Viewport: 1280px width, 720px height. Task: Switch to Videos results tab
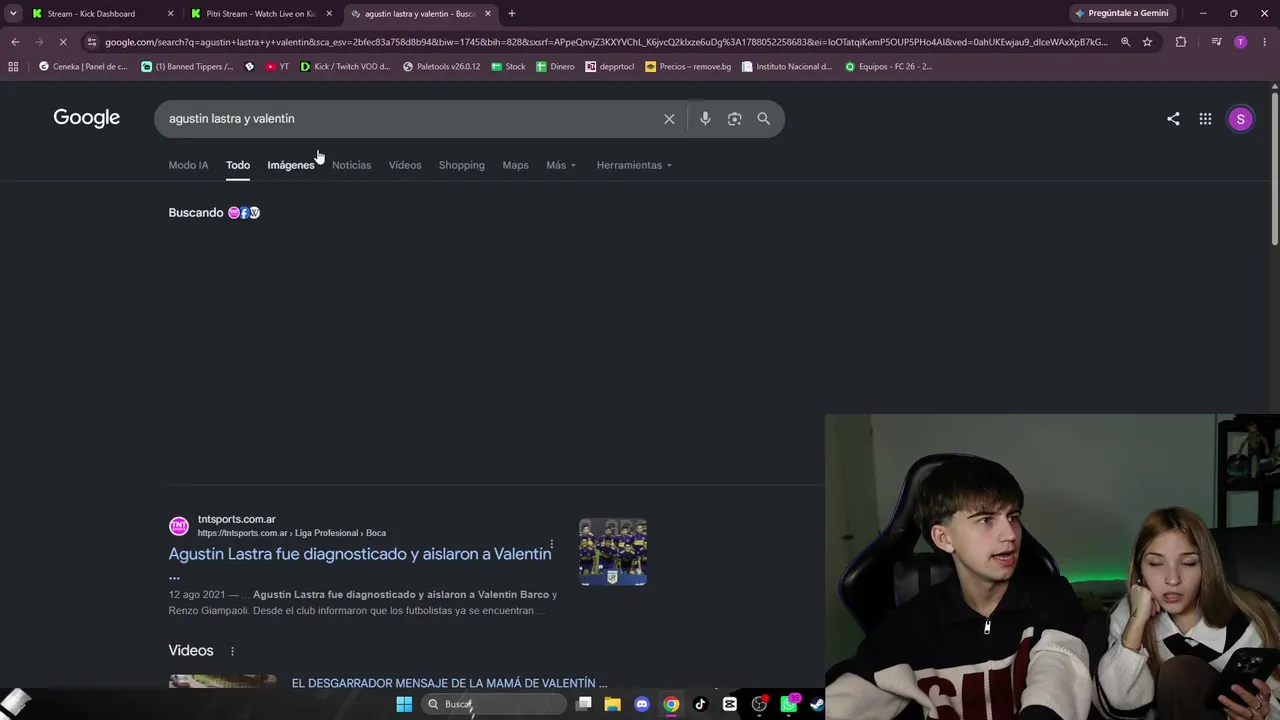coord(405,165)
